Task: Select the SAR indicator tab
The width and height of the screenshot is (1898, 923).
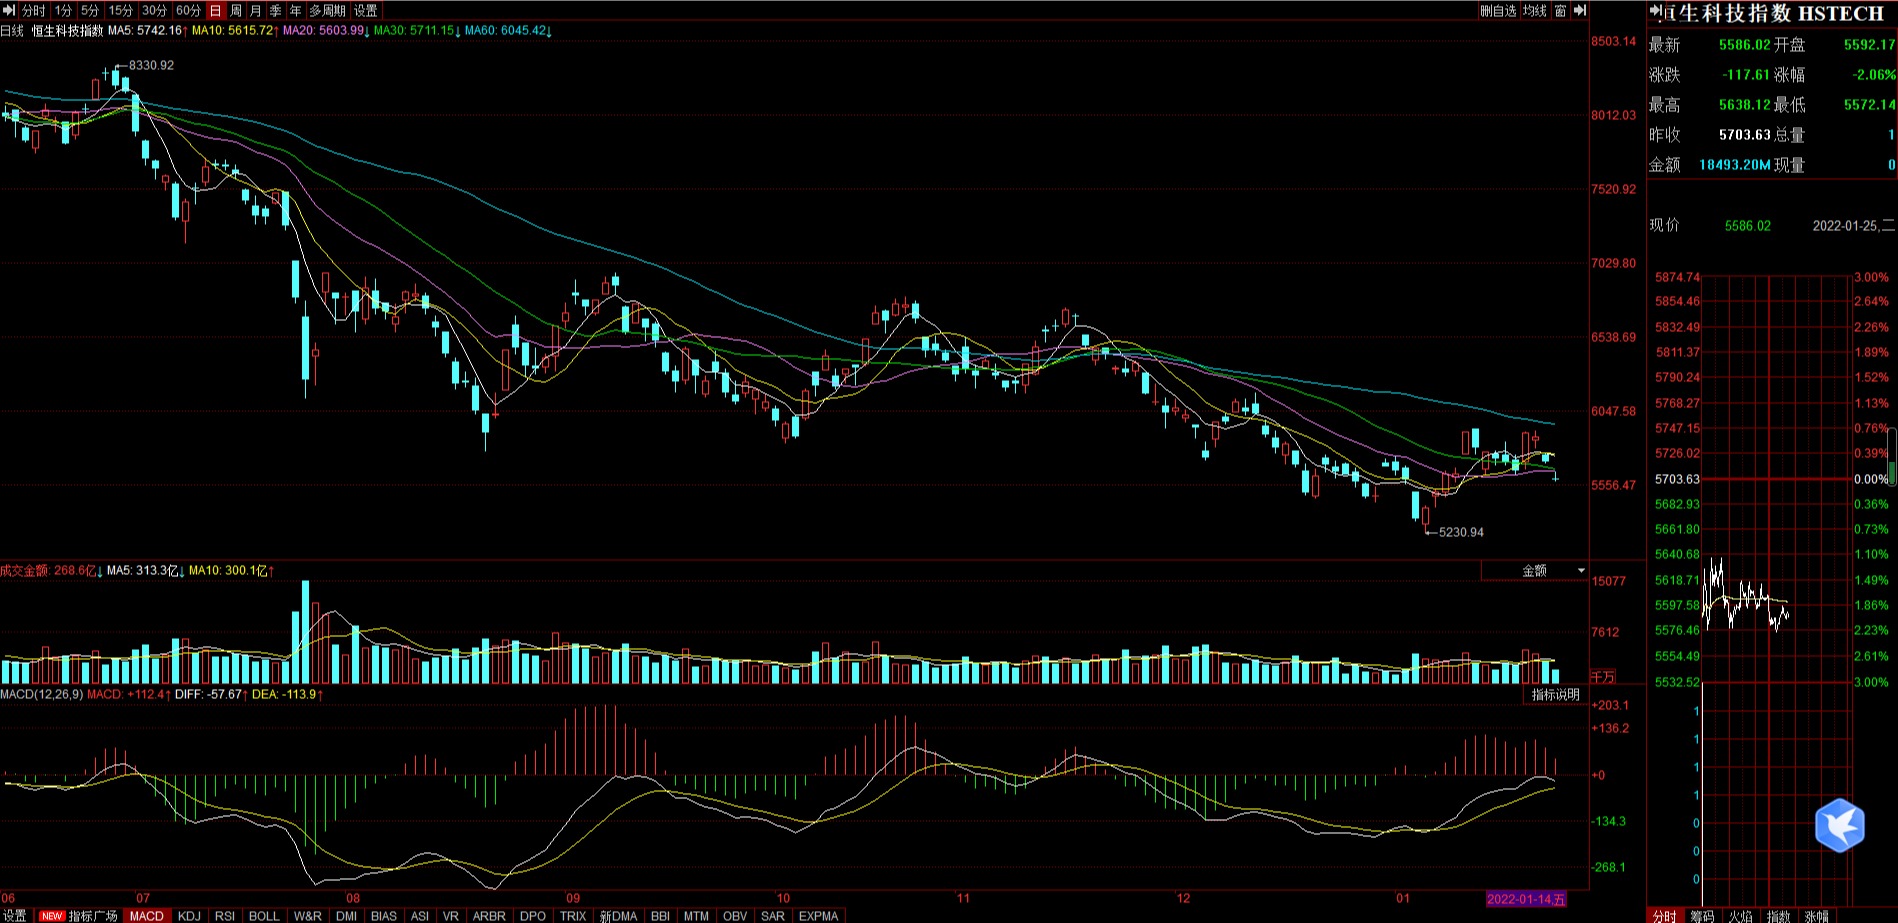Action: point(773,916)
